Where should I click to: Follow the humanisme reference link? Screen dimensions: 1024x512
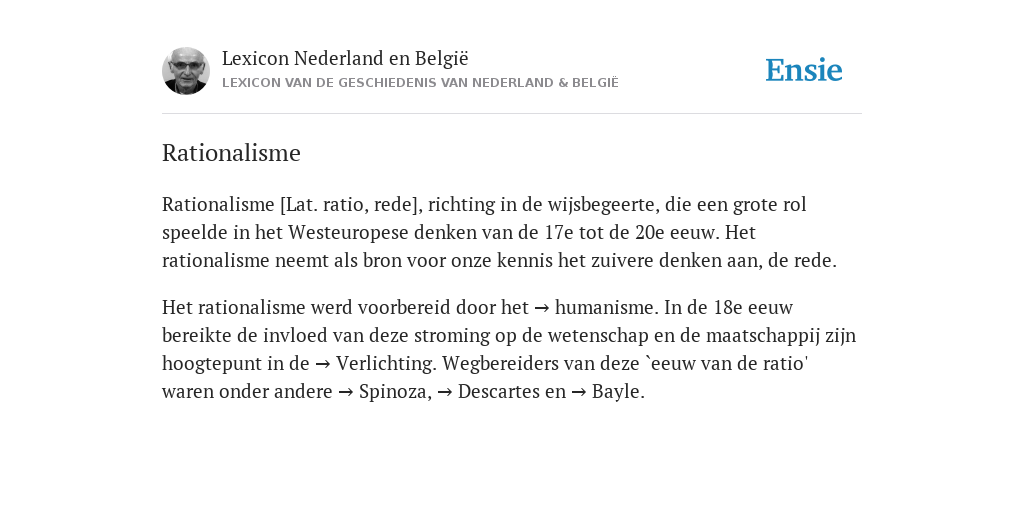607,307
